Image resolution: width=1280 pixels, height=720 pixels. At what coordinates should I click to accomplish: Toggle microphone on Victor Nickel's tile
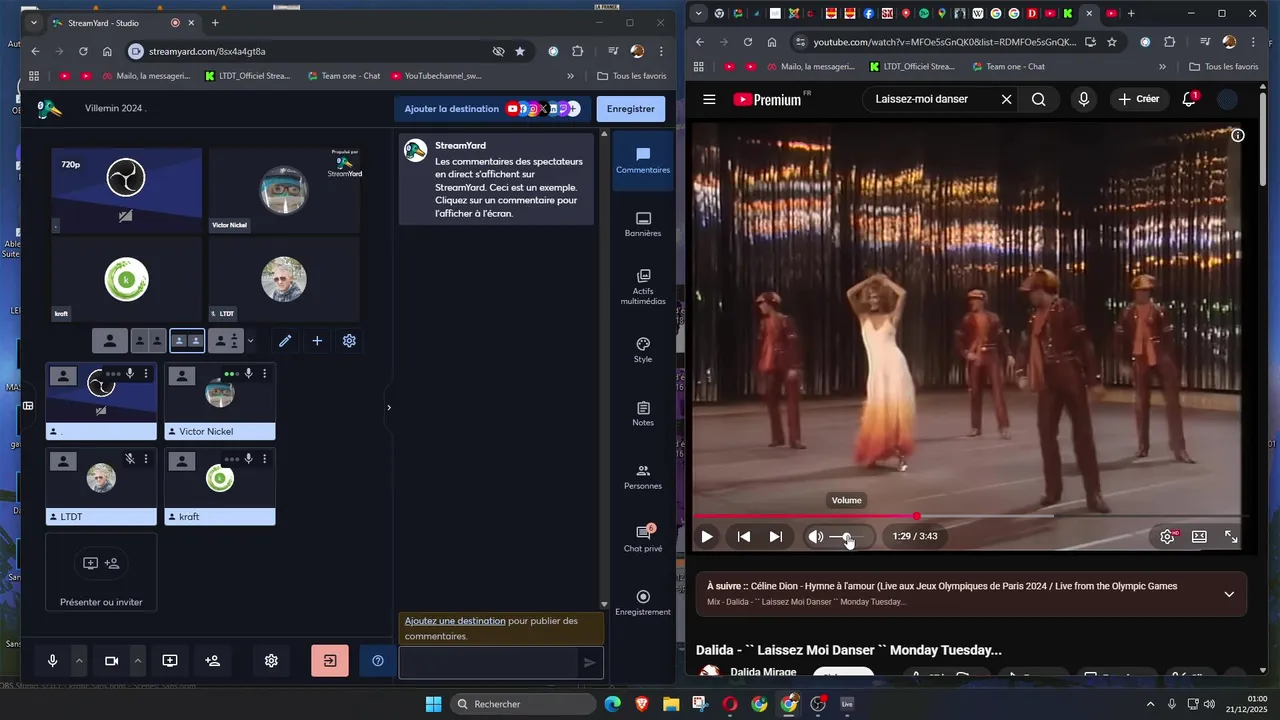coord(248,374)
